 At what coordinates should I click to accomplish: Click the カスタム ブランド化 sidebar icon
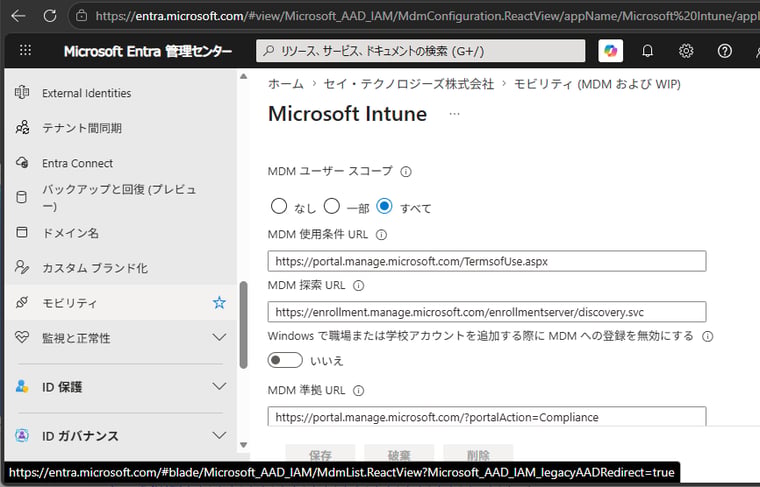point(22,267)
